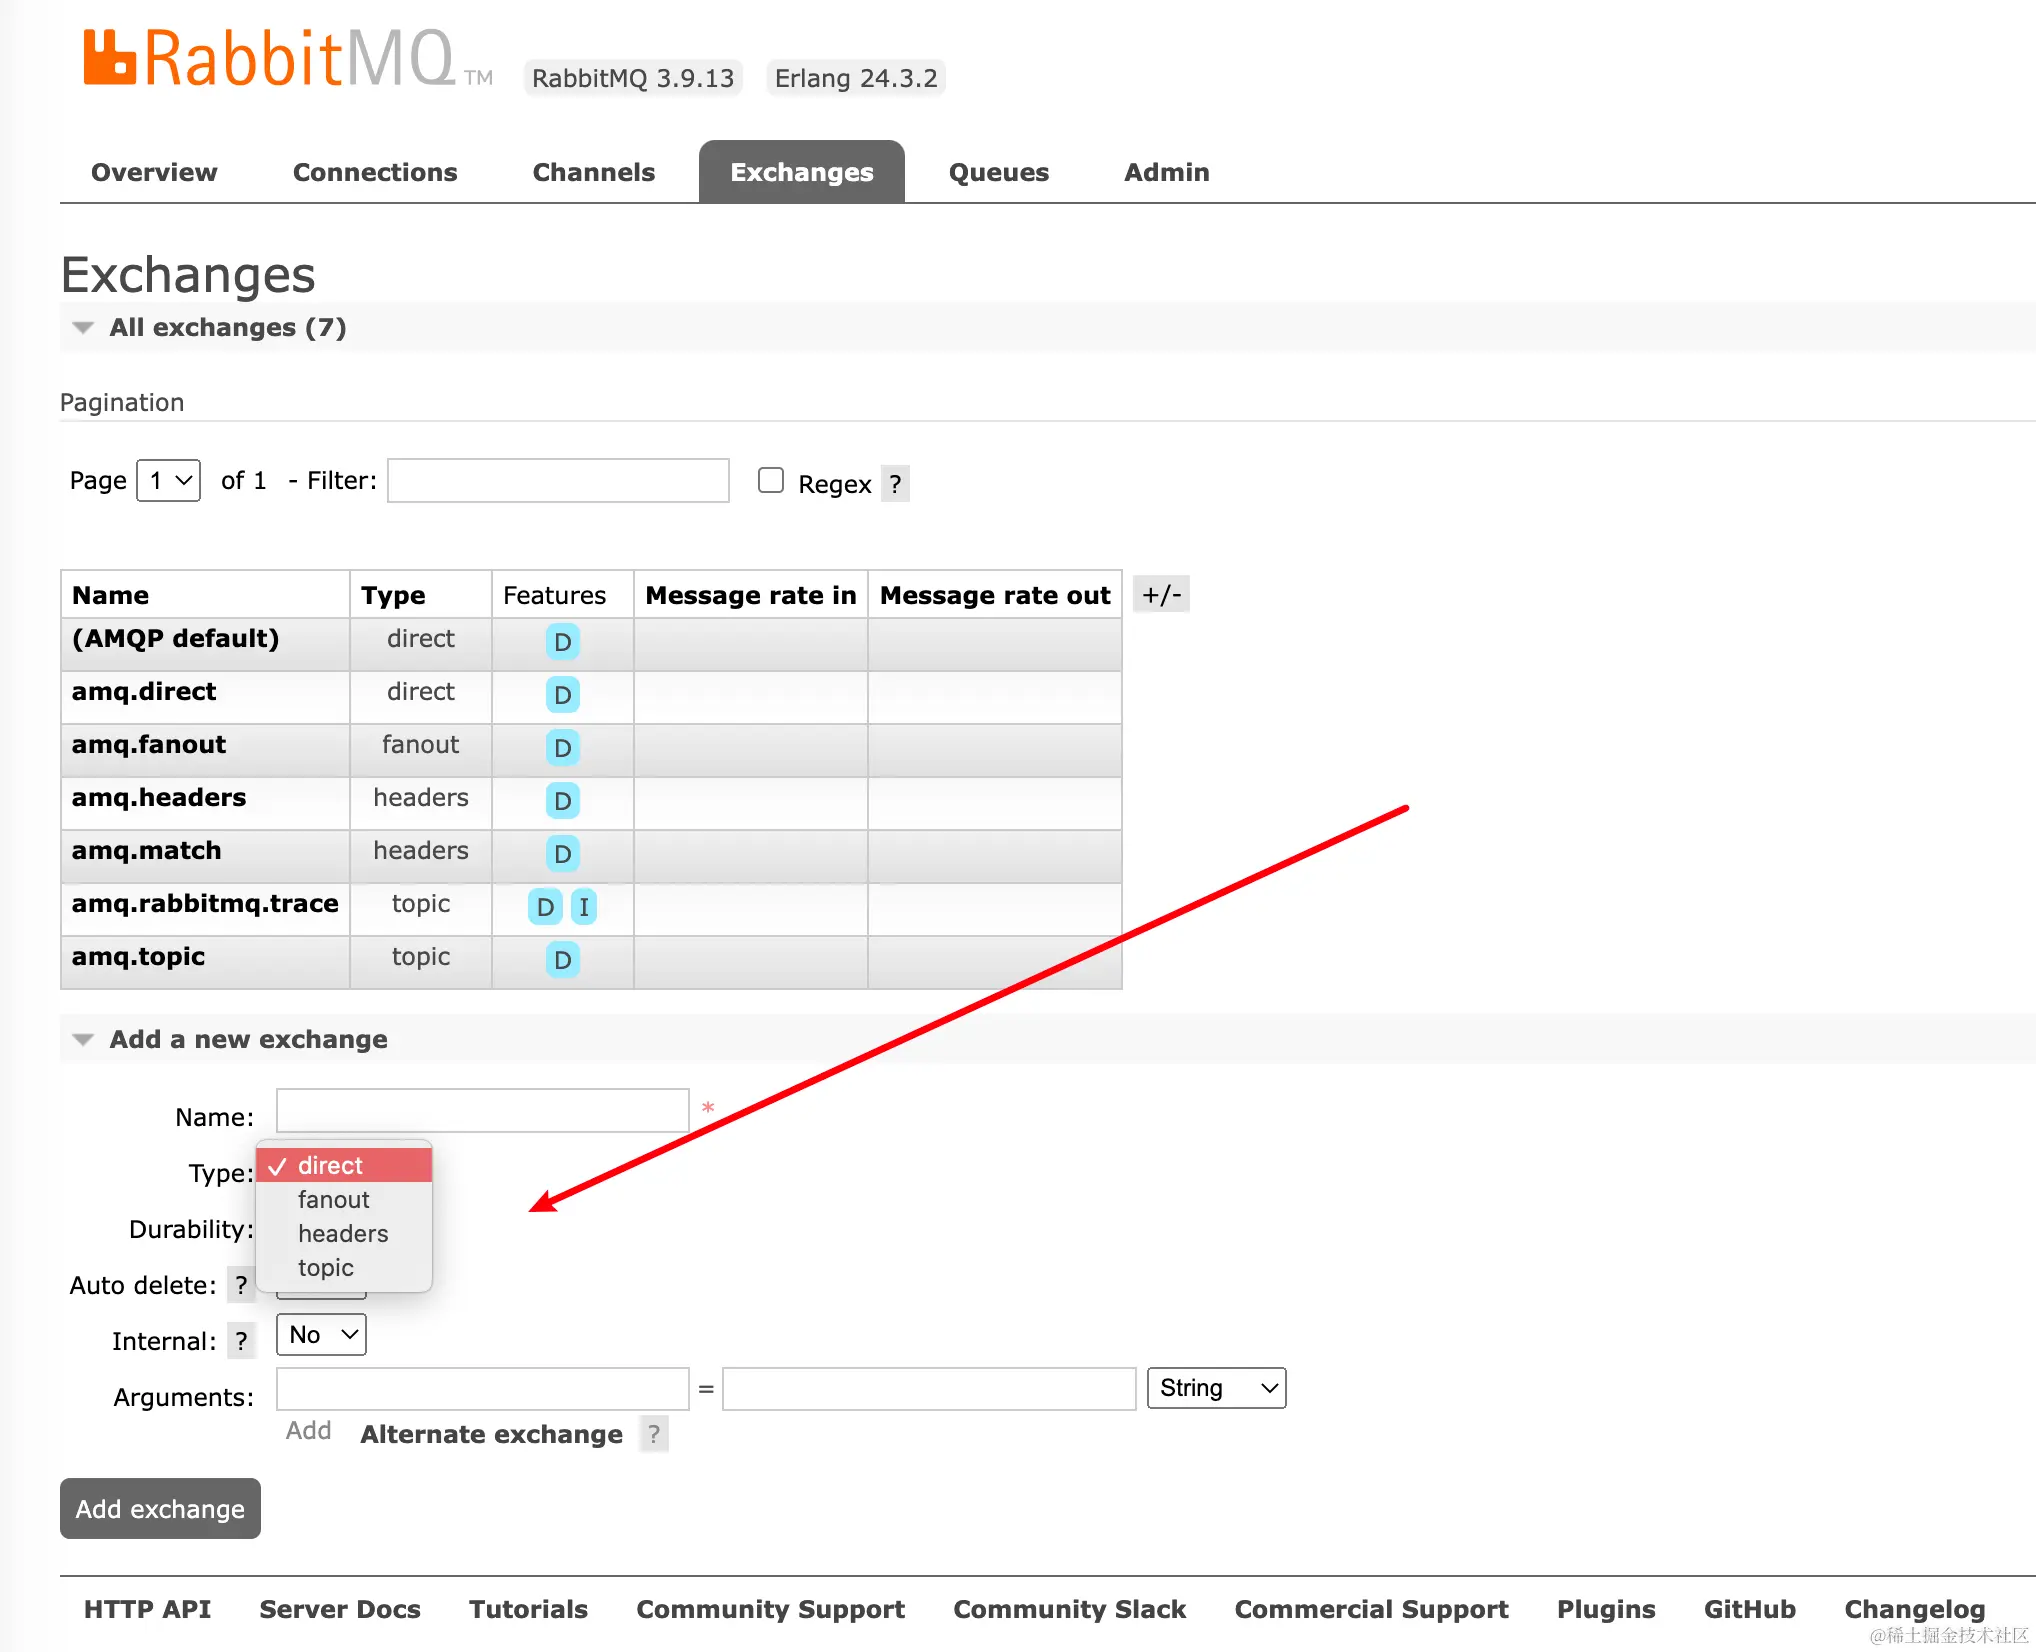
Task: Enable the Regex checkbox
Action: [x=770, y=481]
